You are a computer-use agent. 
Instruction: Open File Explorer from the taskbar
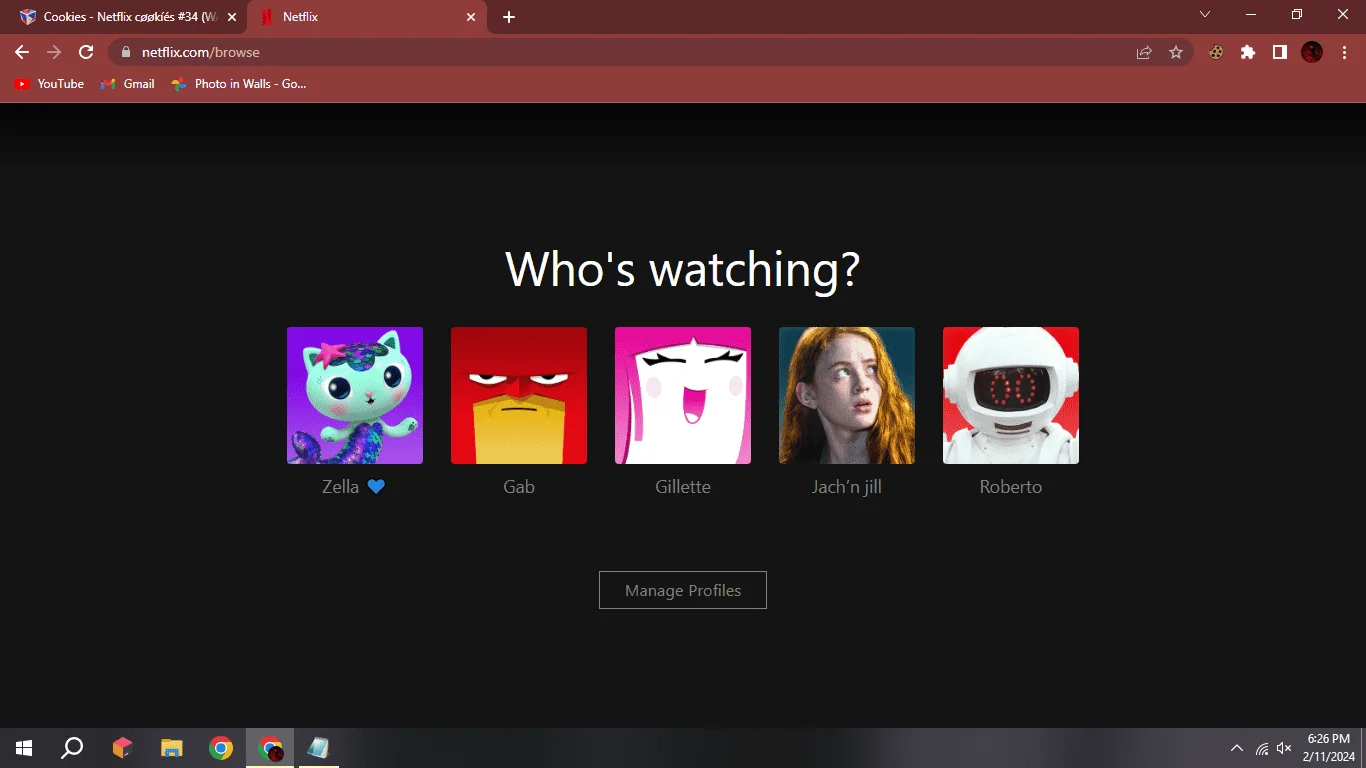click(x=172, y=748)
